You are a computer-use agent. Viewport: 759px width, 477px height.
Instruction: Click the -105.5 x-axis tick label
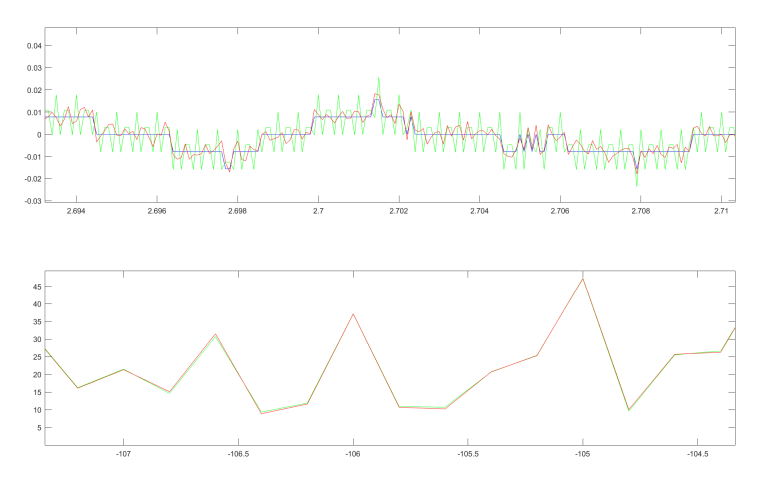click(x=468, y=454)
